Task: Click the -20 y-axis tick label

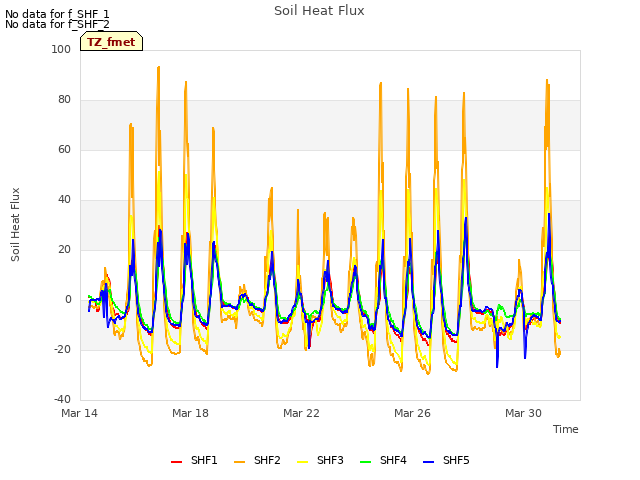Action: tap(62, 349)
